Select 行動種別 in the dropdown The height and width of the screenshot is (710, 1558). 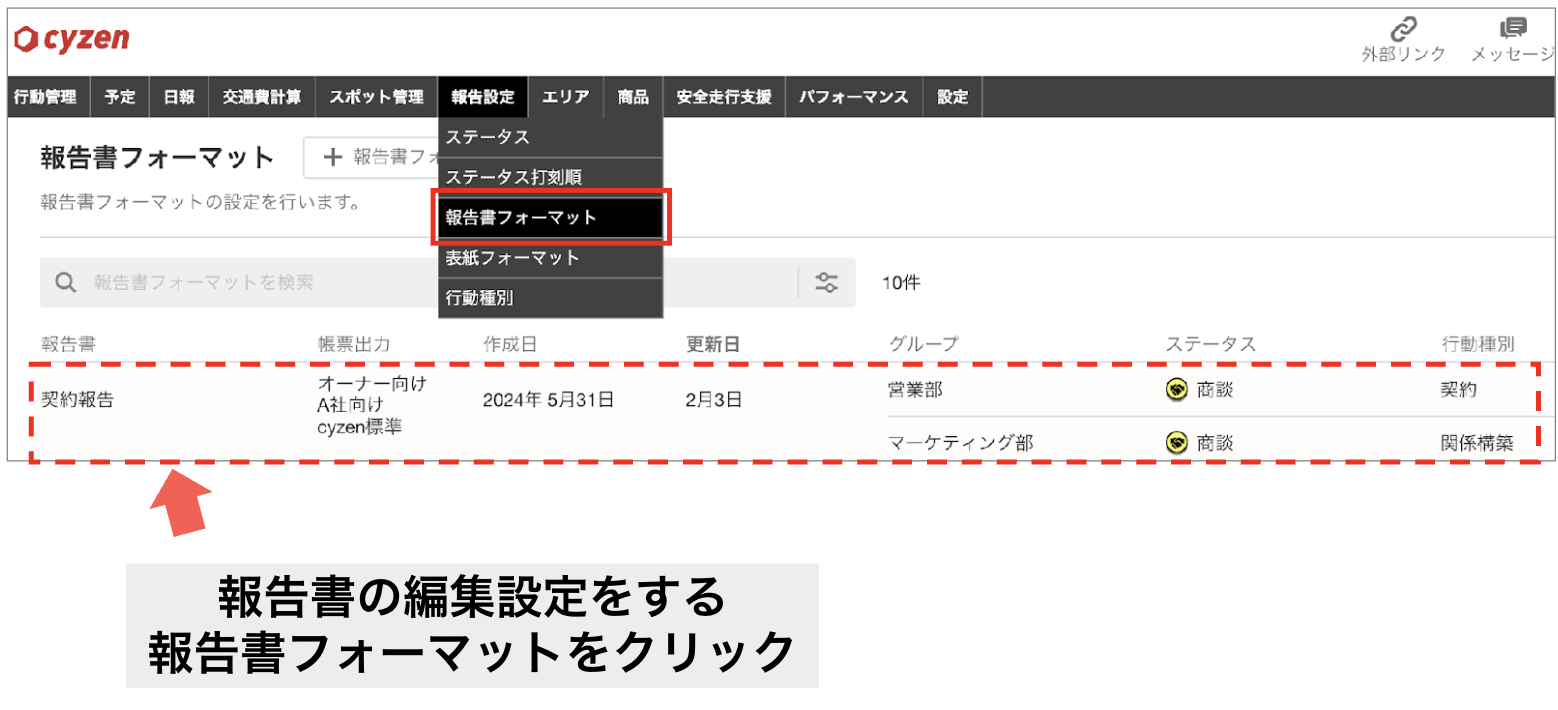(551, 298)
